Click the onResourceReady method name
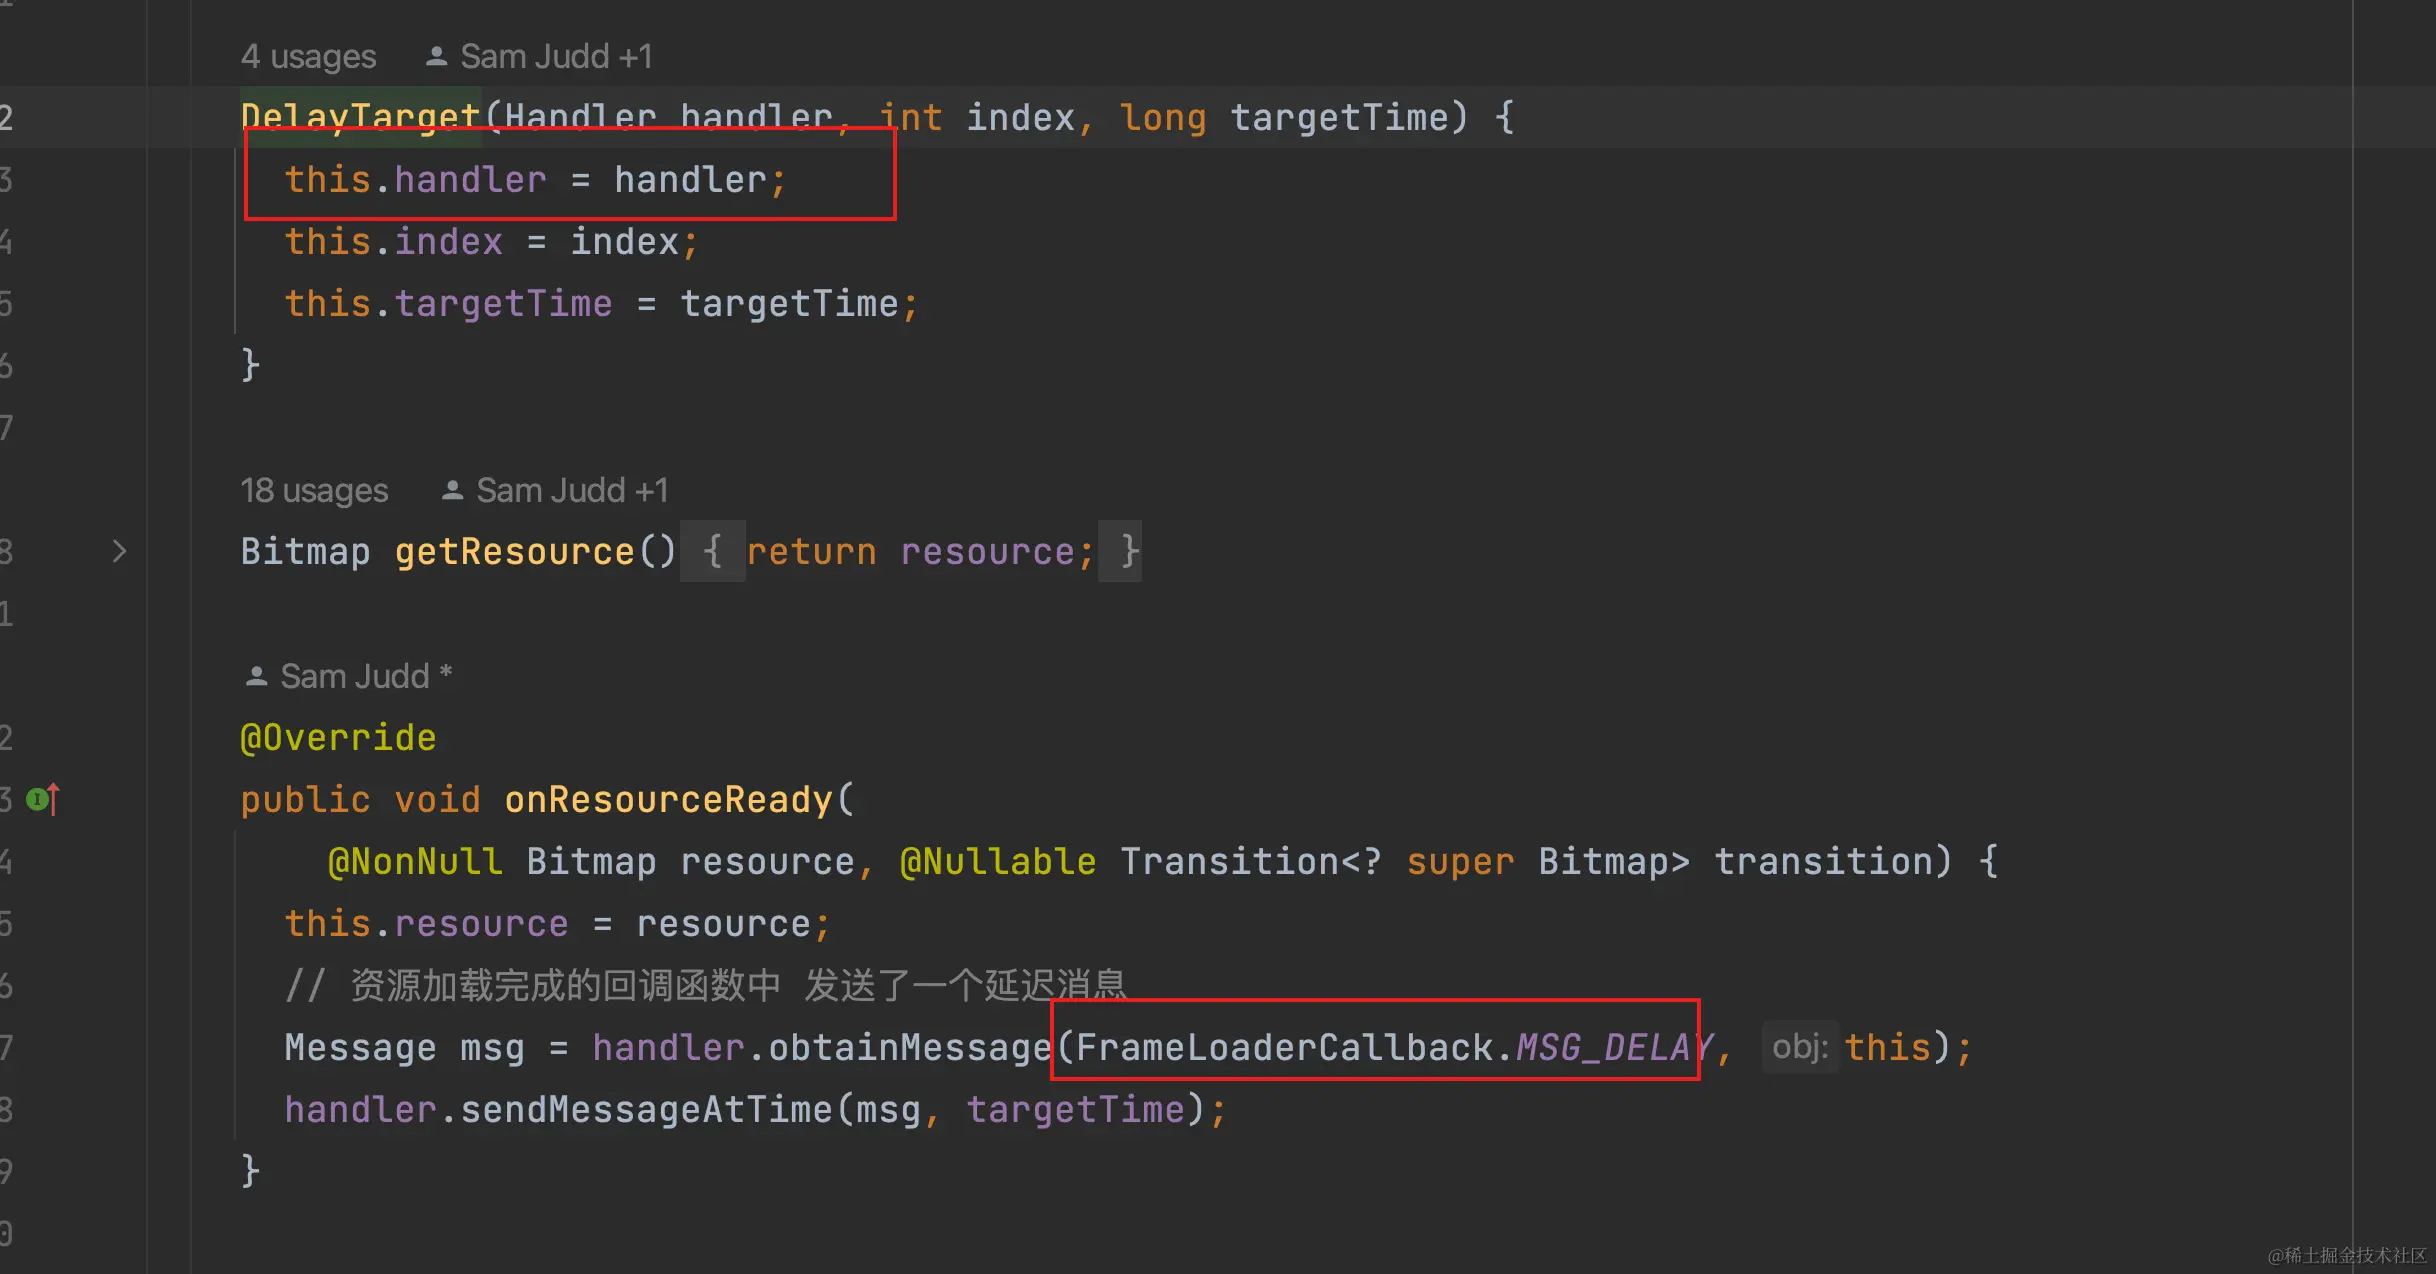Screen dimensions: 2436x1274 [x=668, y=799]
